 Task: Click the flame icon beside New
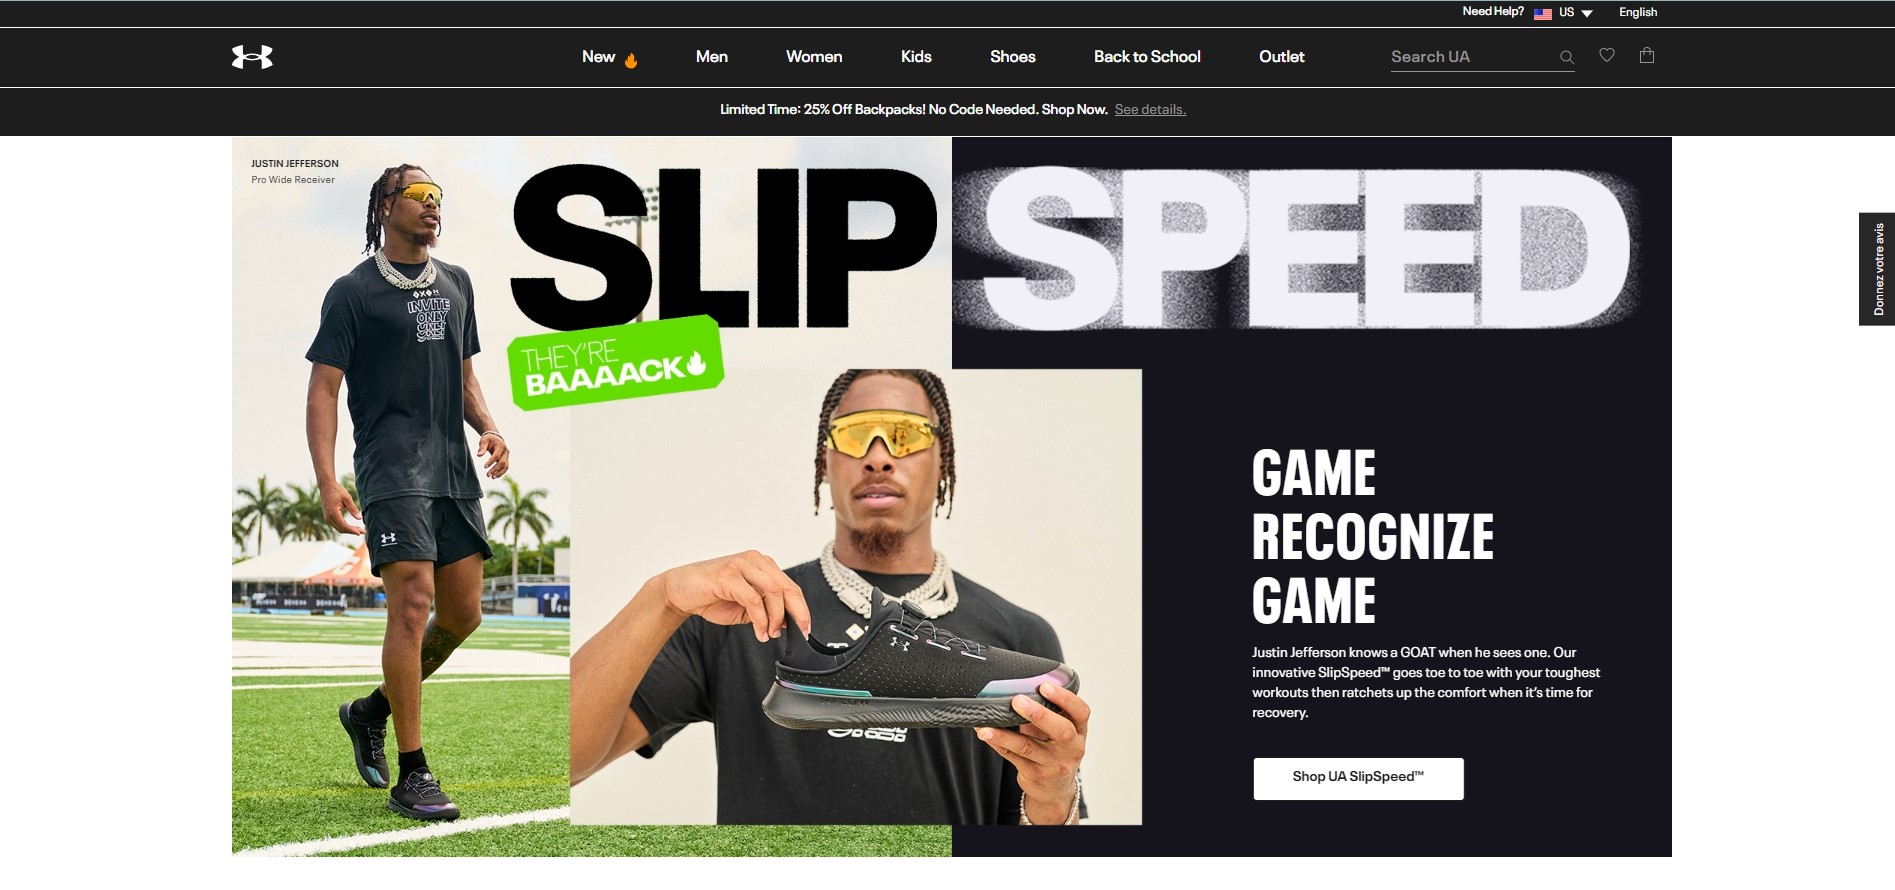coord(631,60)
